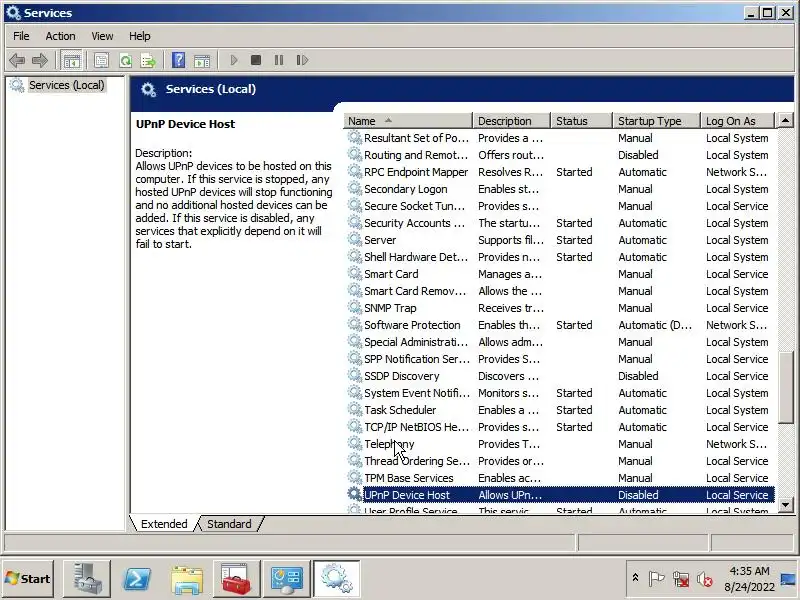
Task: Sort by the Description column header
Action: [x=512, y=121]
